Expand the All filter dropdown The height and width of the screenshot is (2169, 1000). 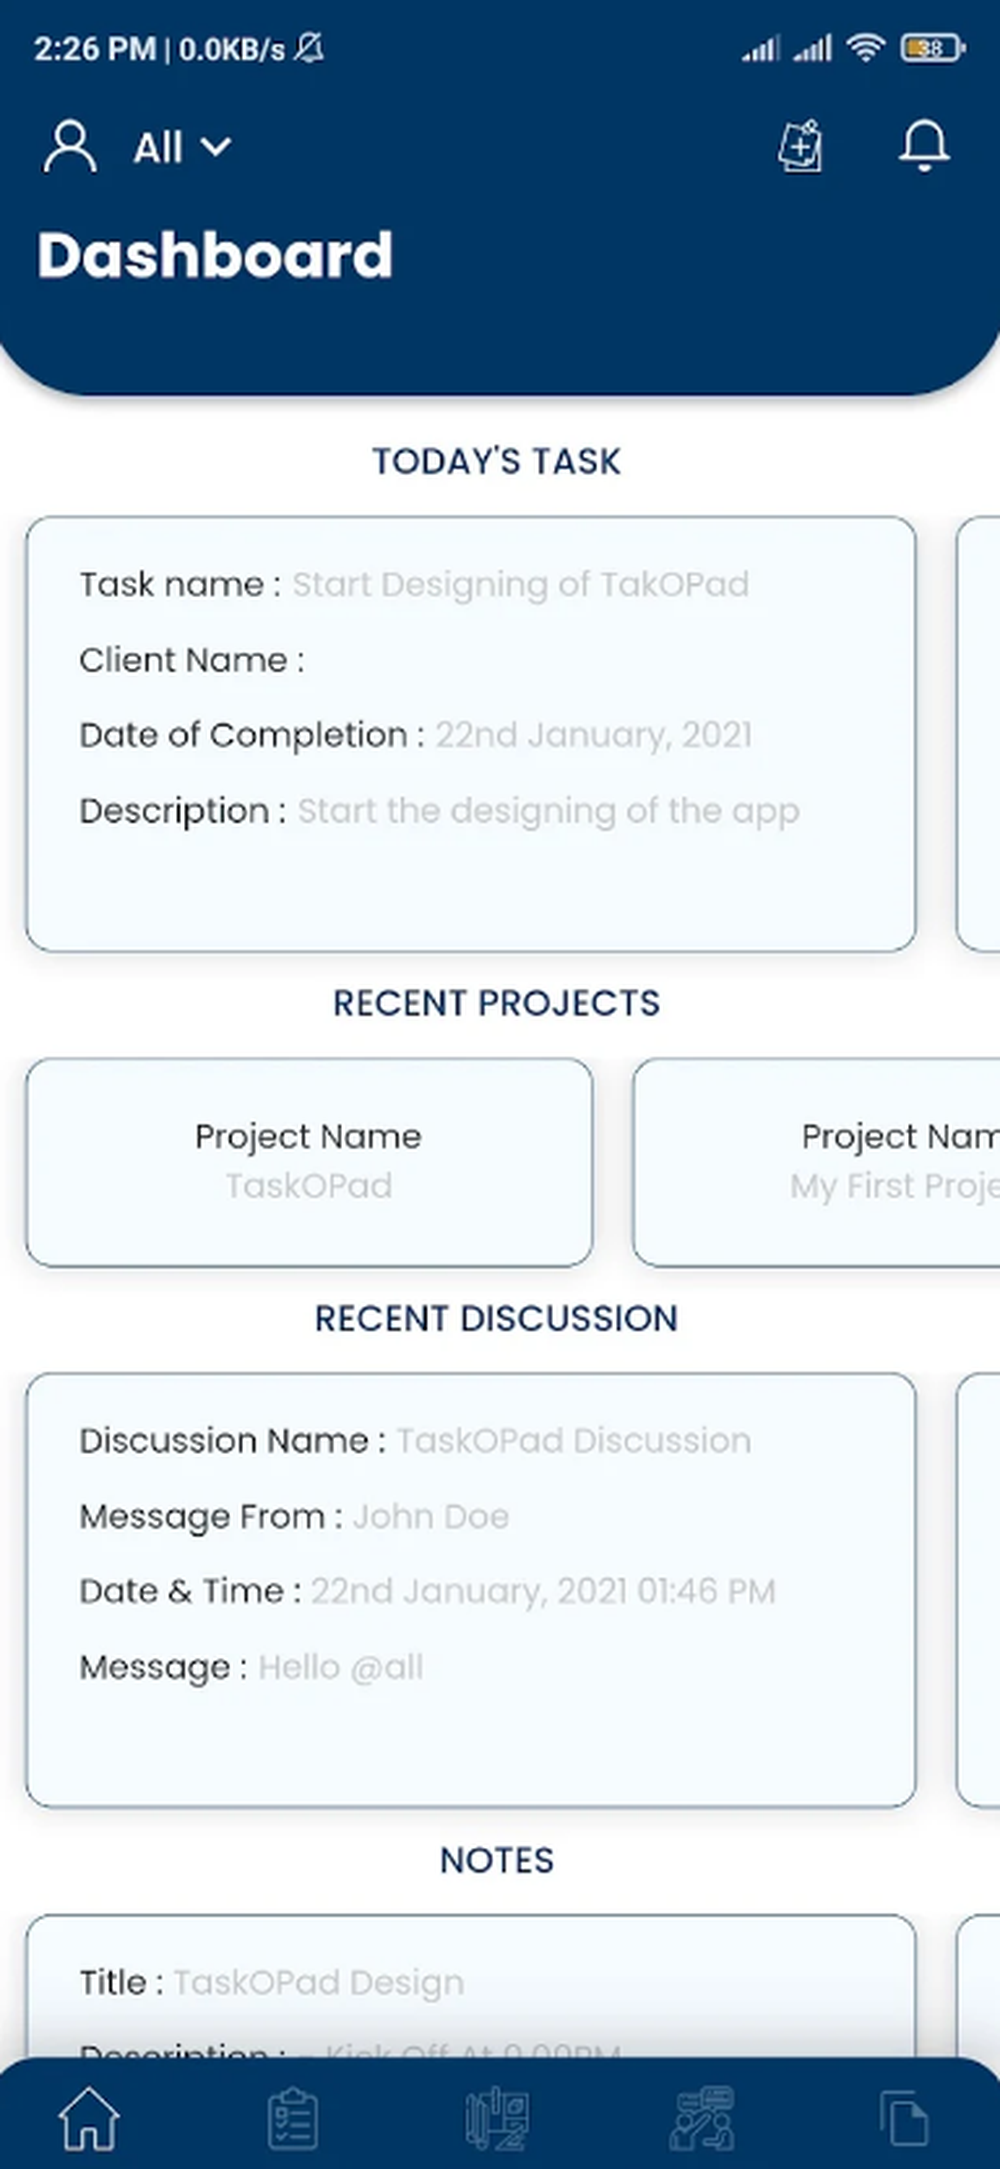[182, 148]
